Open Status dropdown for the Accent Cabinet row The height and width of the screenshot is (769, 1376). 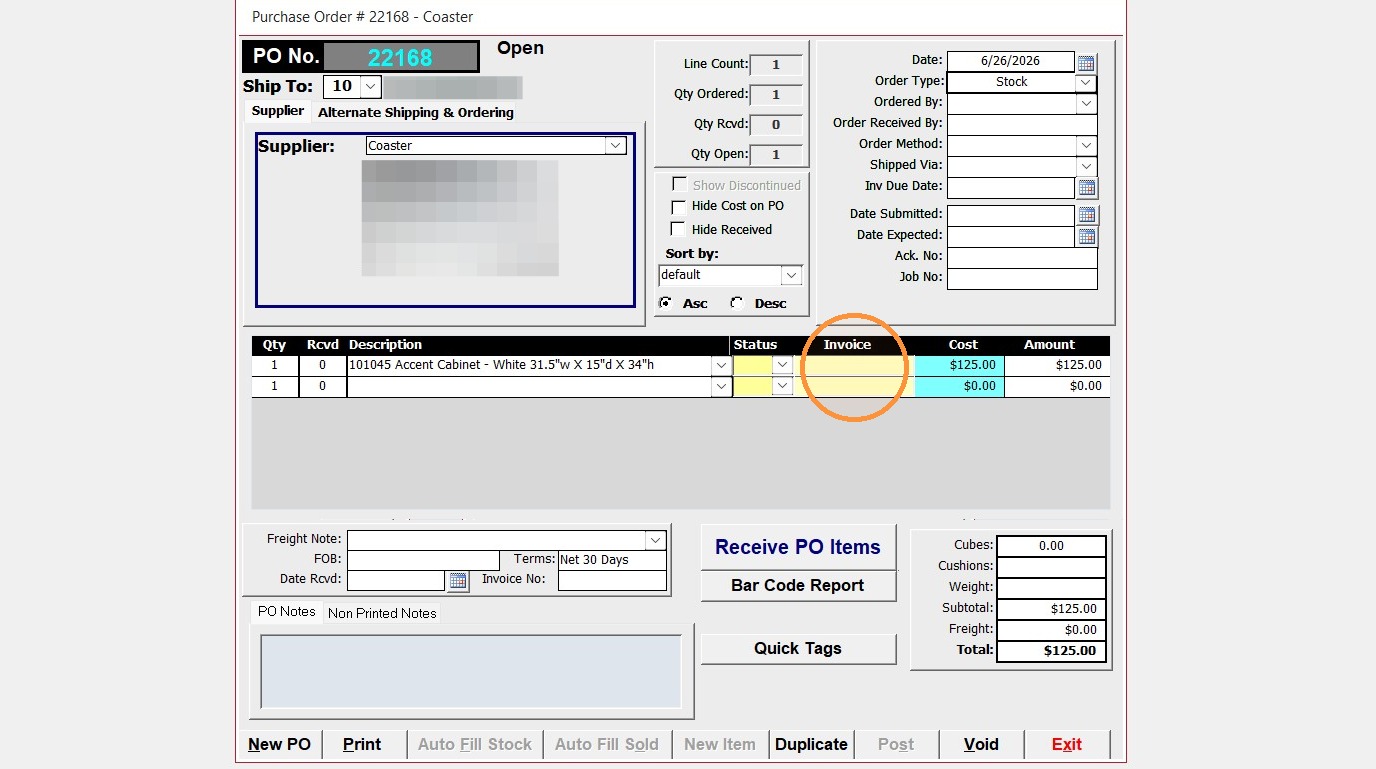pyautogui.click(x=783, y=365)
